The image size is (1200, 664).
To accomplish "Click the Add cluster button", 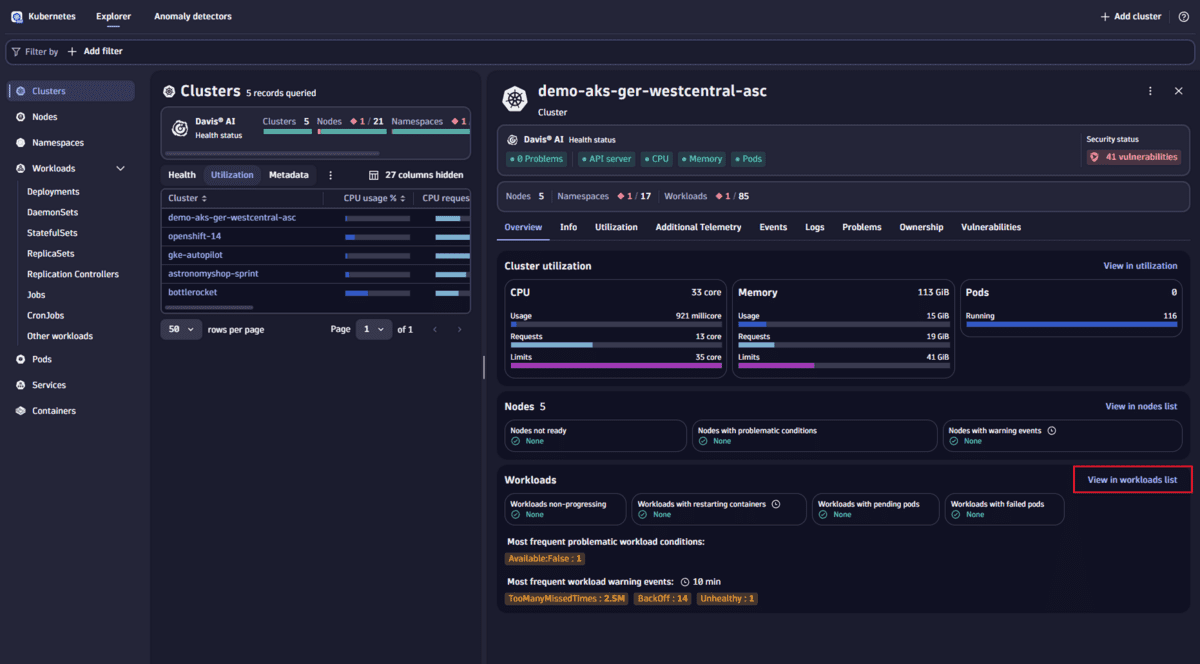I will pos(1130,16).
